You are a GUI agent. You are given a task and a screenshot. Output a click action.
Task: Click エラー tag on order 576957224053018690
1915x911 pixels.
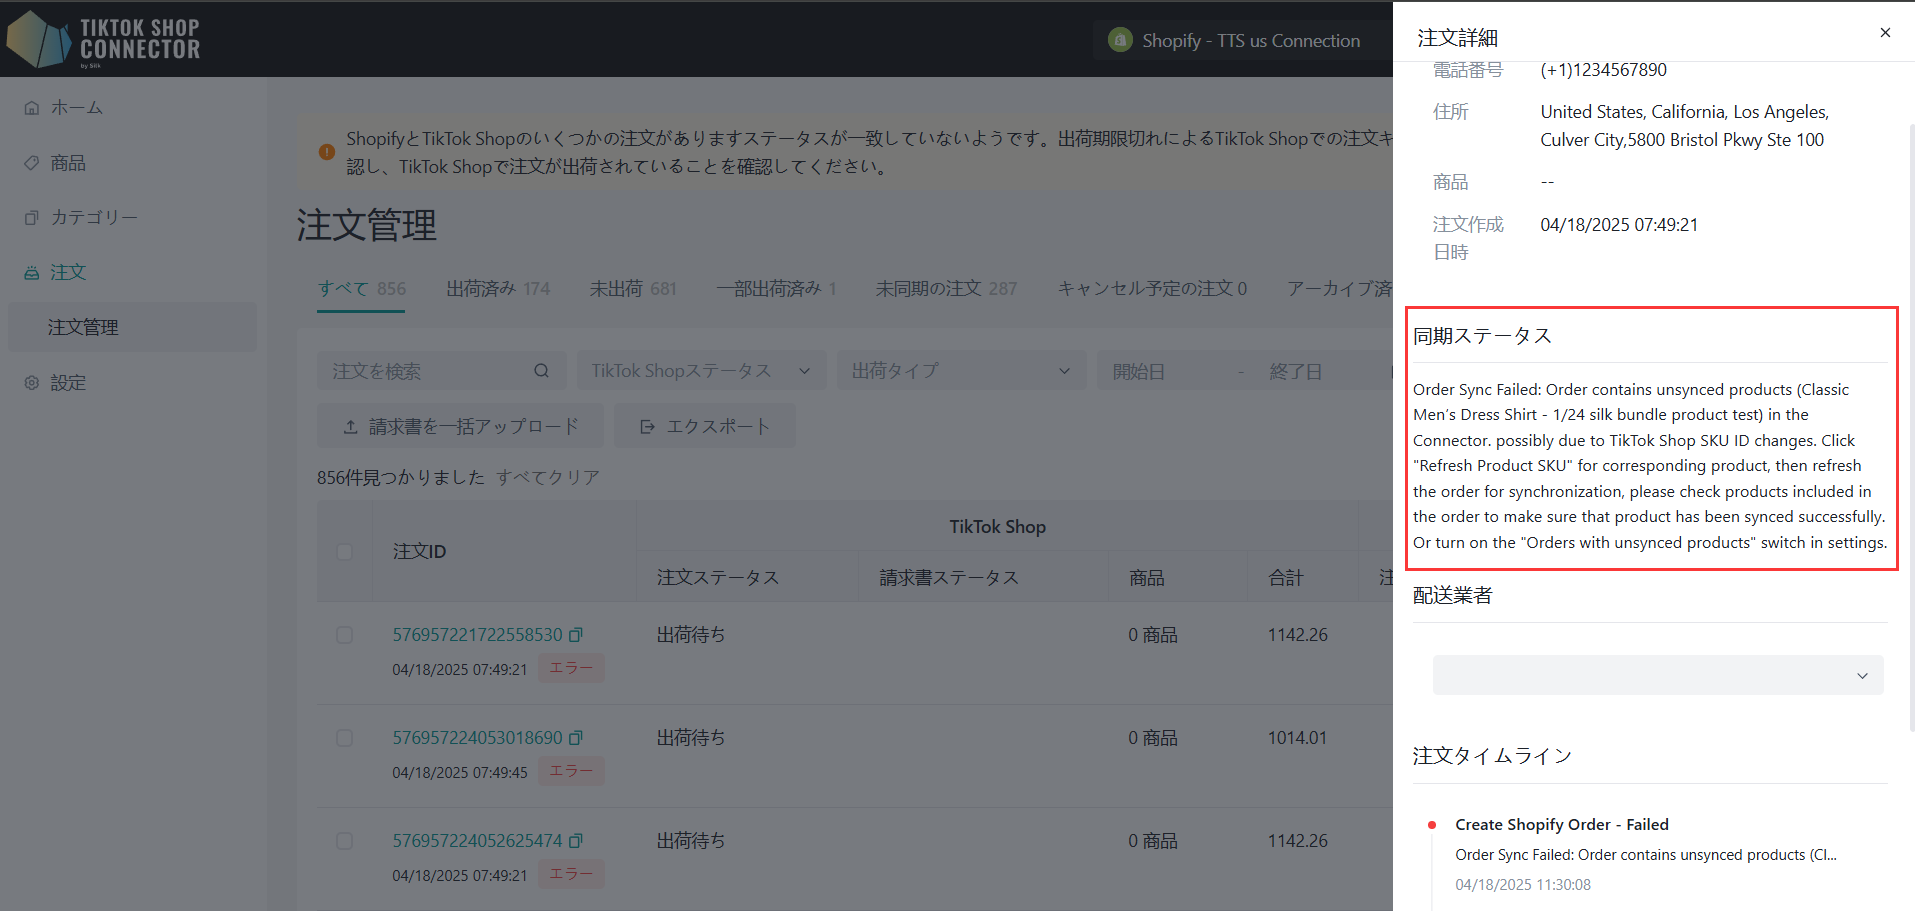[571, 771]
